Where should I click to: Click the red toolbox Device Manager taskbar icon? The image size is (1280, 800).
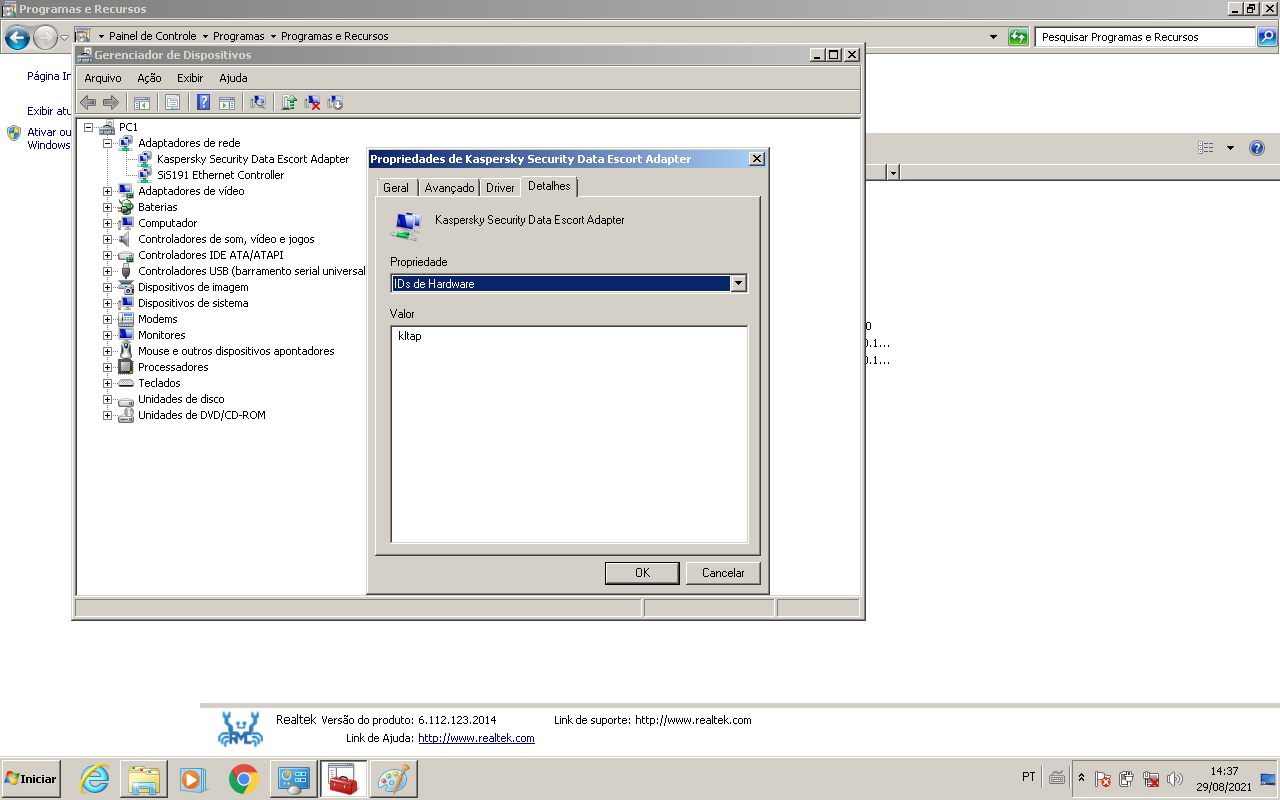click(x=344, y=779)
